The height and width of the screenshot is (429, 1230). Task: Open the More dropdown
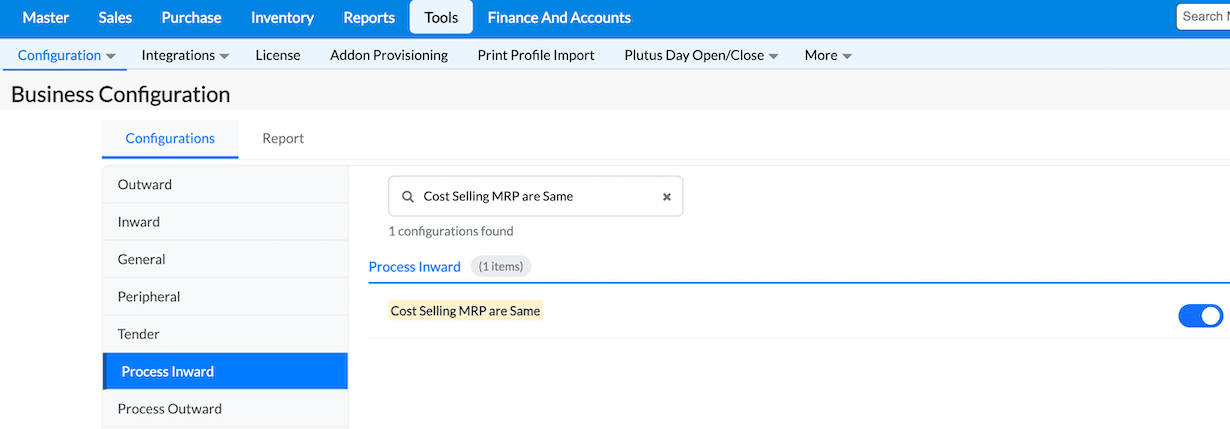(828, 56)
